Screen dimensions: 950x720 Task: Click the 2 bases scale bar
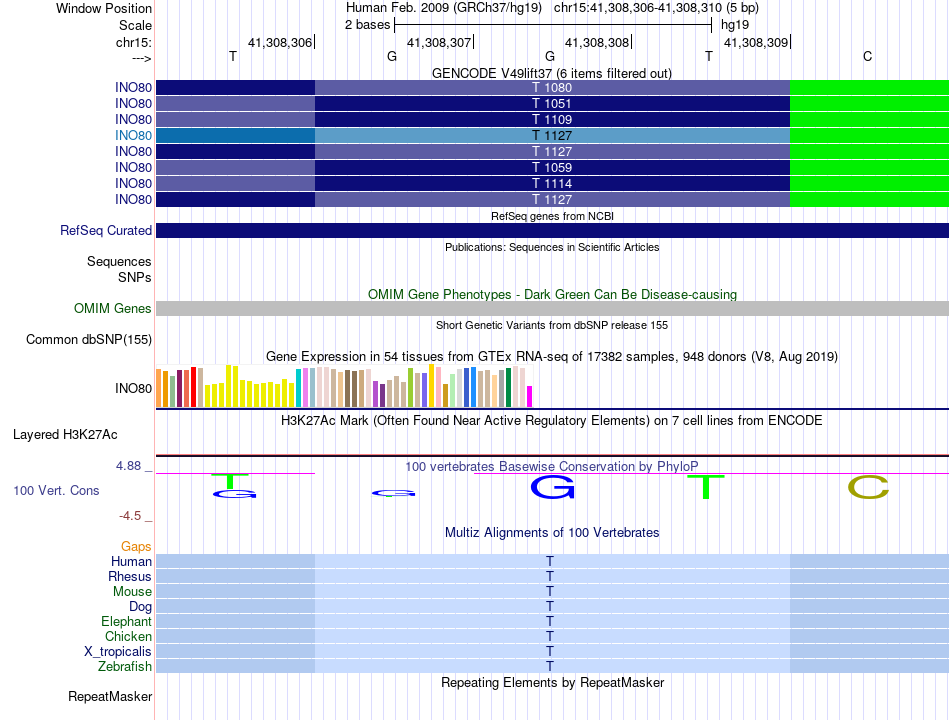[x=553, y=25]
